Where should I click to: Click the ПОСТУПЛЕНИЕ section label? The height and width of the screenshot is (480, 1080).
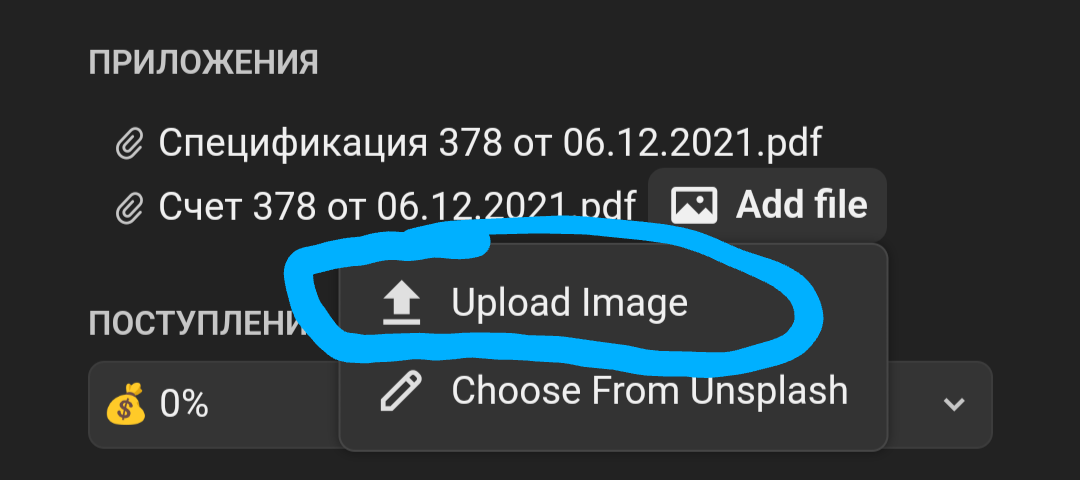point(196,322)
